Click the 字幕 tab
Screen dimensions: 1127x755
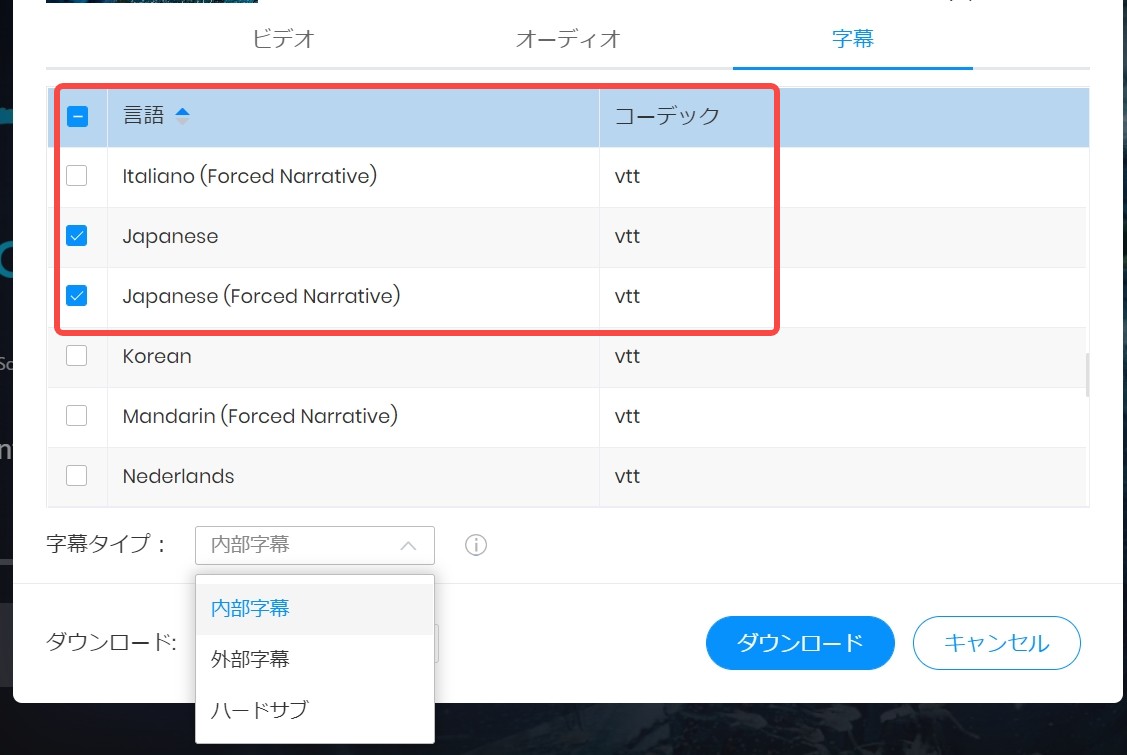coord(853,39)
